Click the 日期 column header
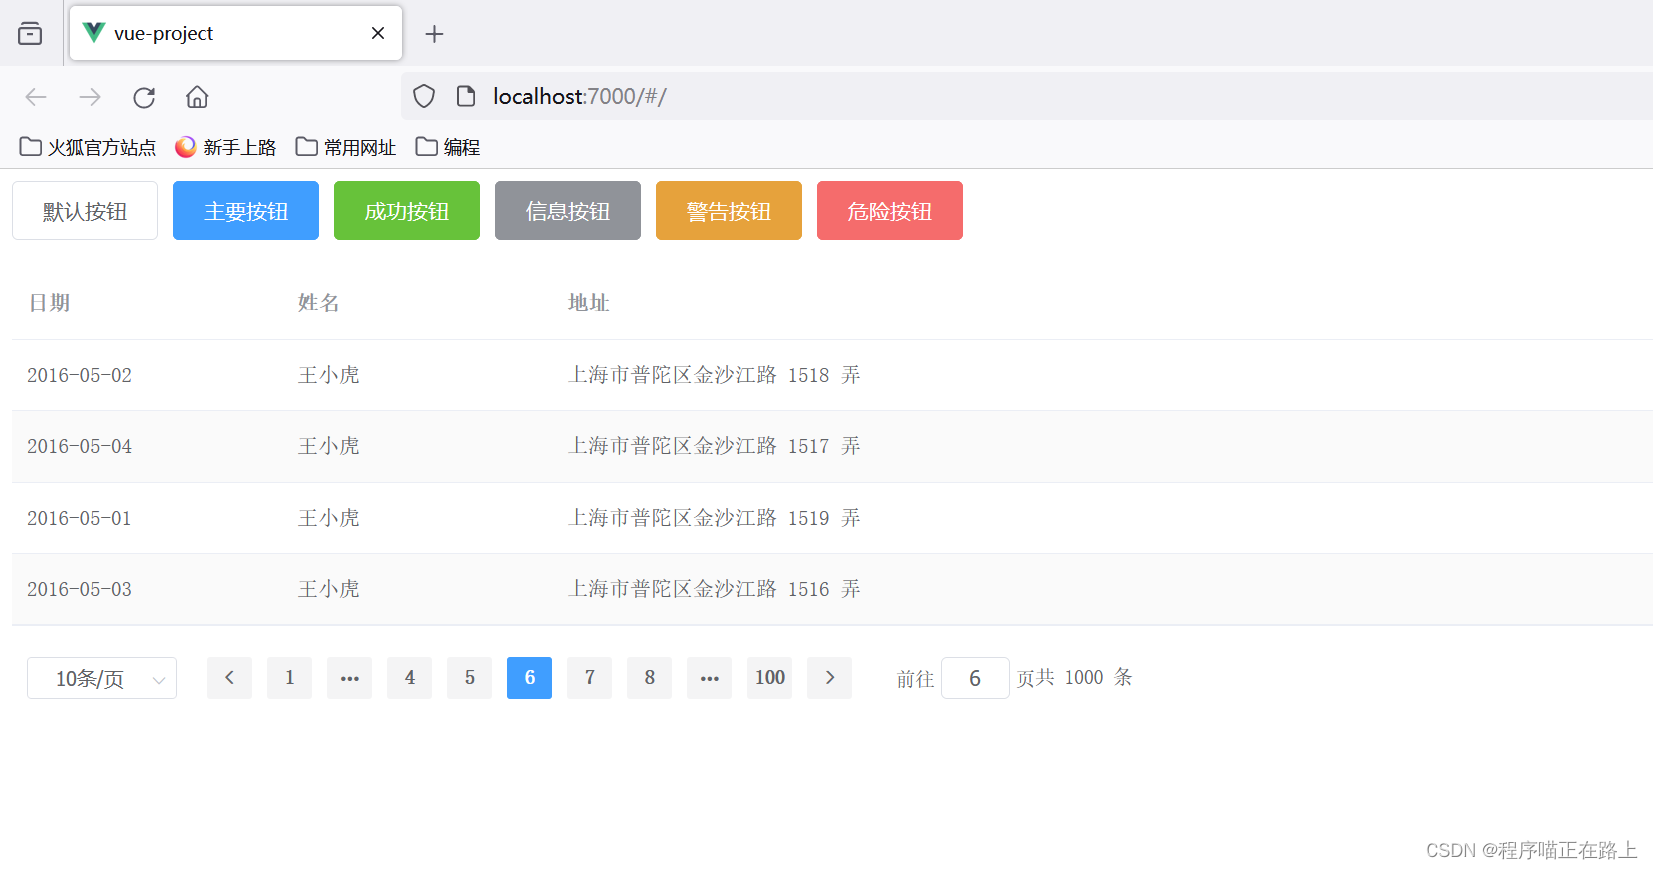 [x=49, y=303]
